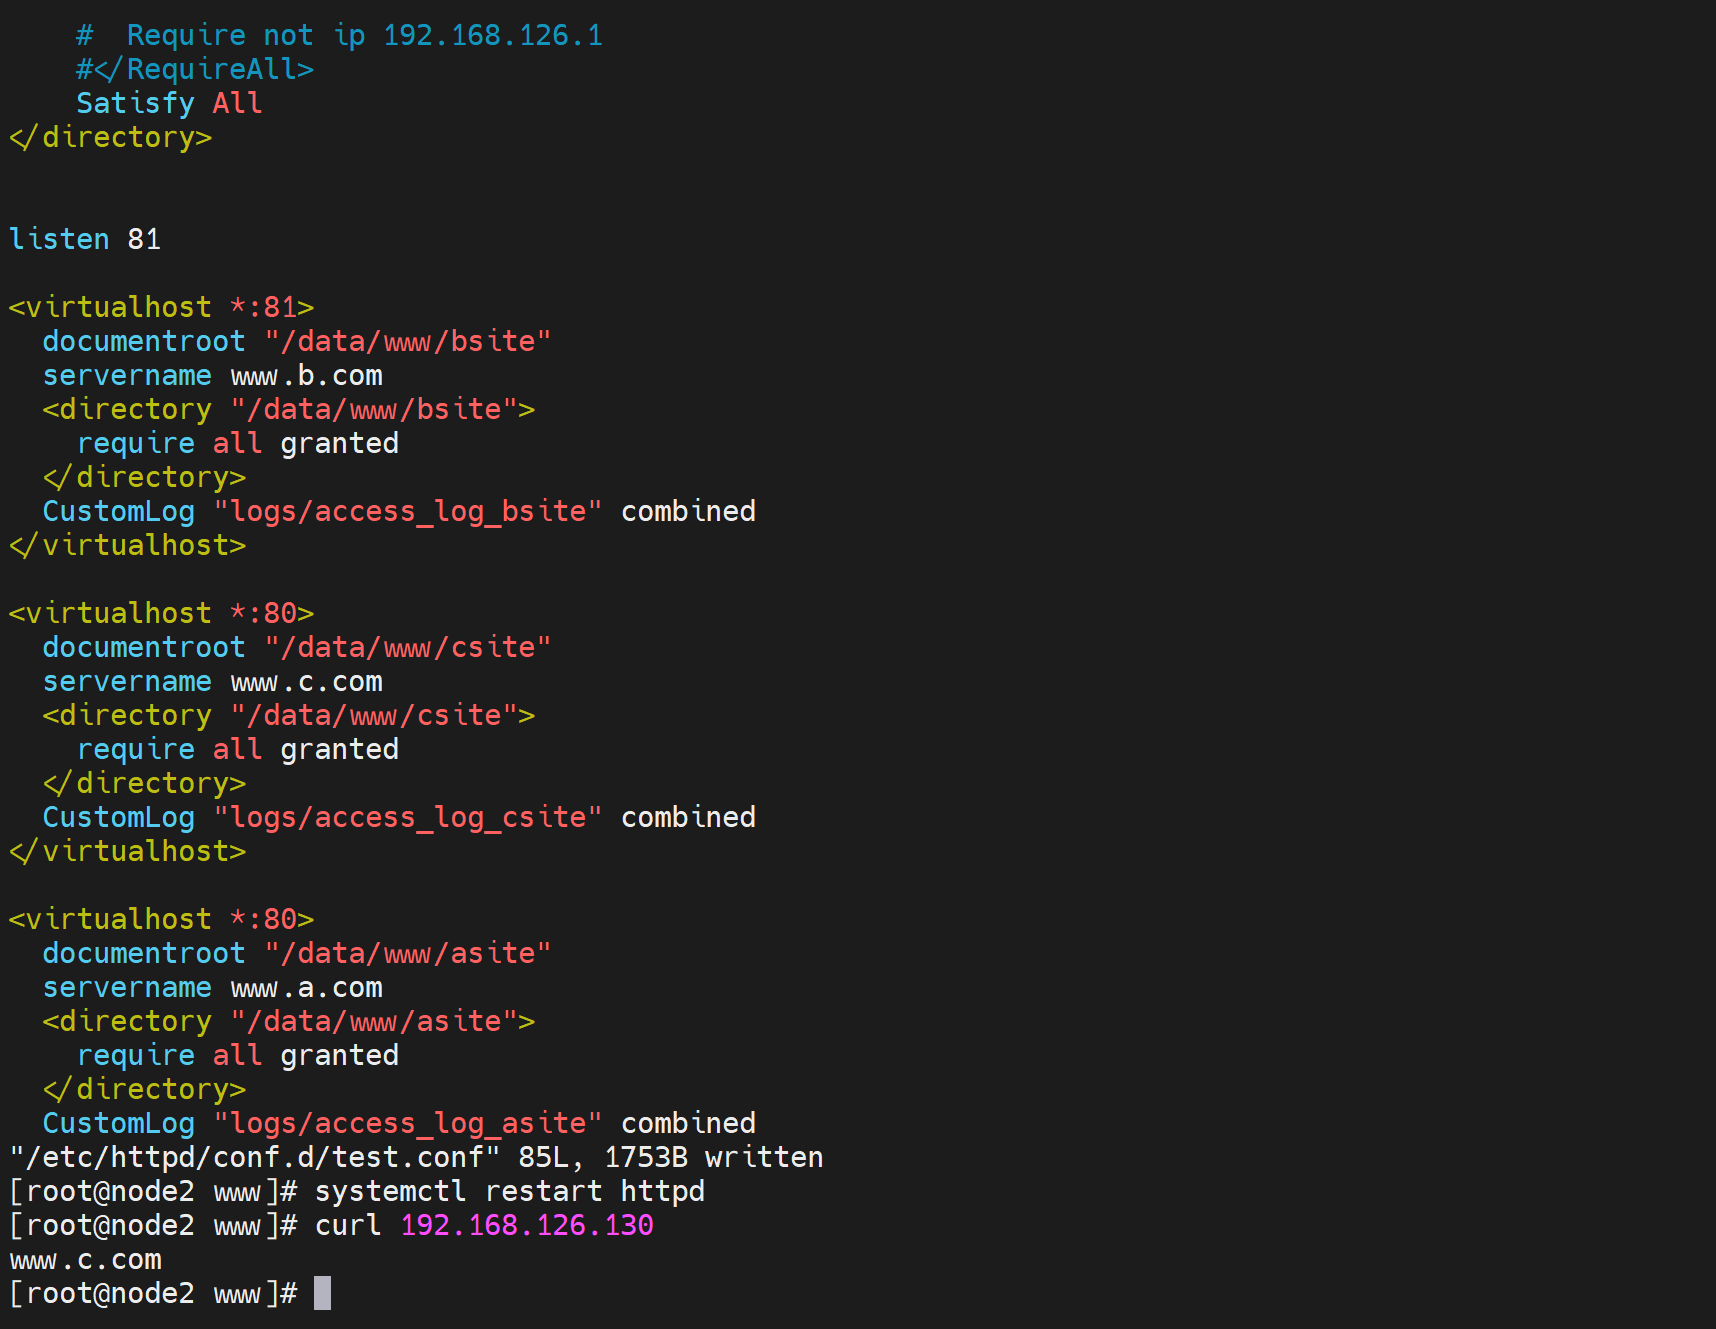Screen dimensions: 1716x1329
Task: Click the servername www.c.com config line
Action: (x=212, y=681)
